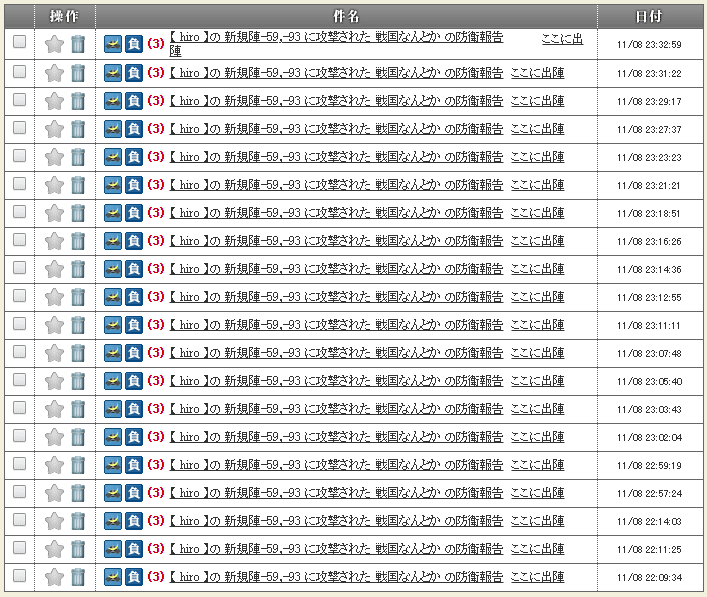
Task: Click ここに出陣 in 11/08 22:57:24 row
Action: point(537,492)
